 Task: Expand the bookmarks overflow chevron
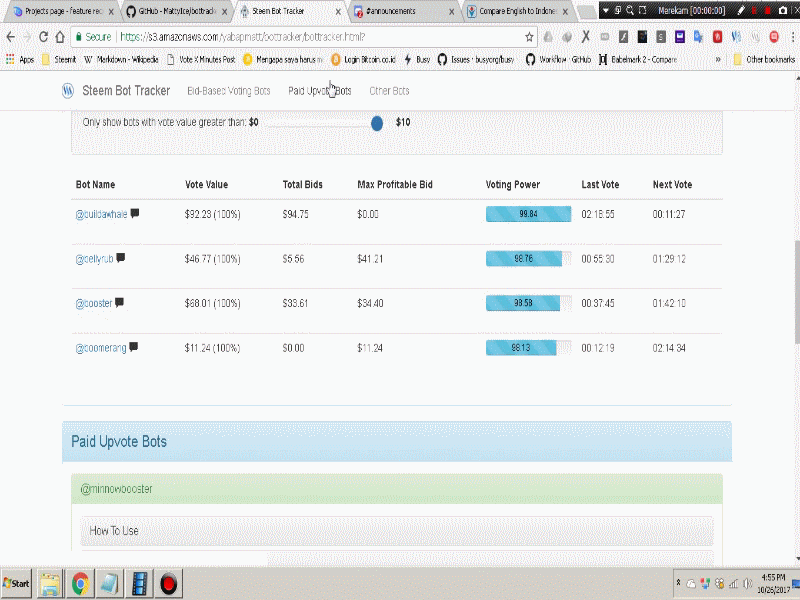click(x=718, y=60)
